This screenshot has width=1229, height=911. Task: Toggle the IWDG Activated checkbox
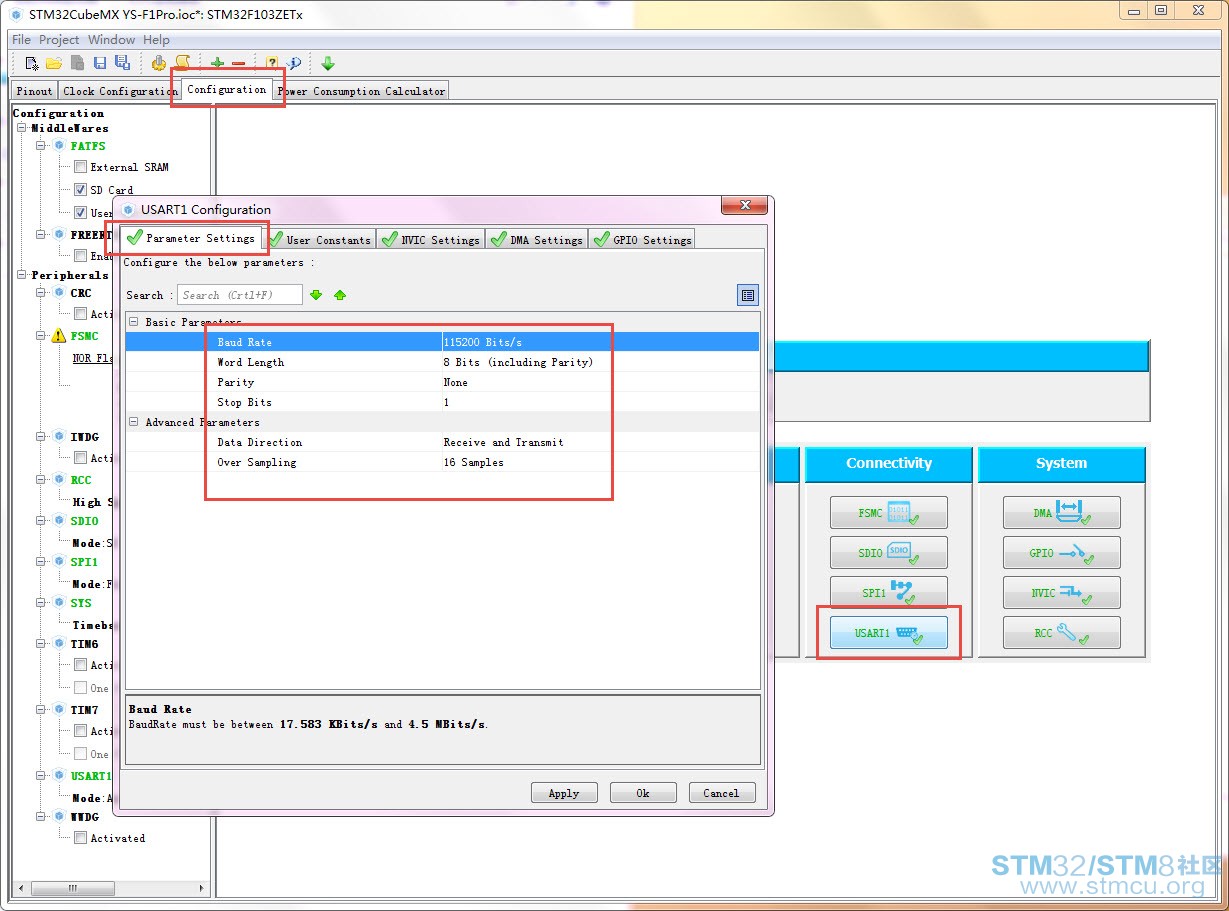(81, 458)
